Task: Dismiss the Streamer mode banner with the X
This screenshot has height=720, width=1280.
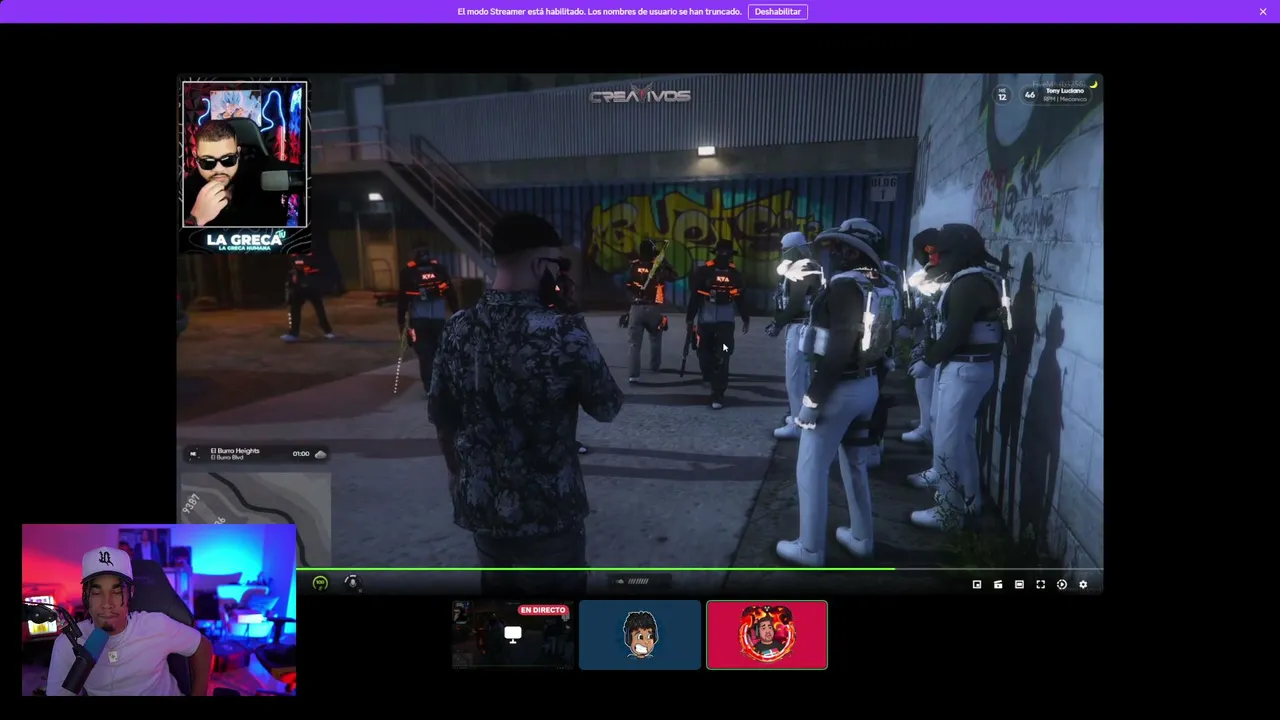Action: pyautogui.click(x=1263, y=12)
